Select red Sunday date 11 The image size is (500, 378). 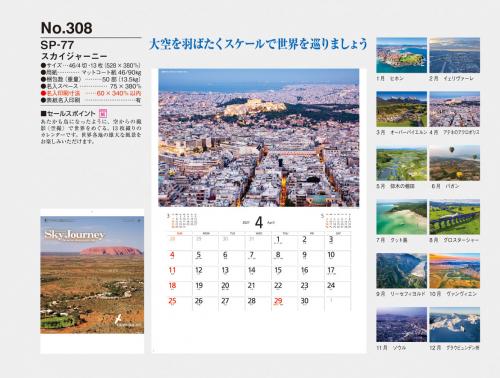(172, 270)
